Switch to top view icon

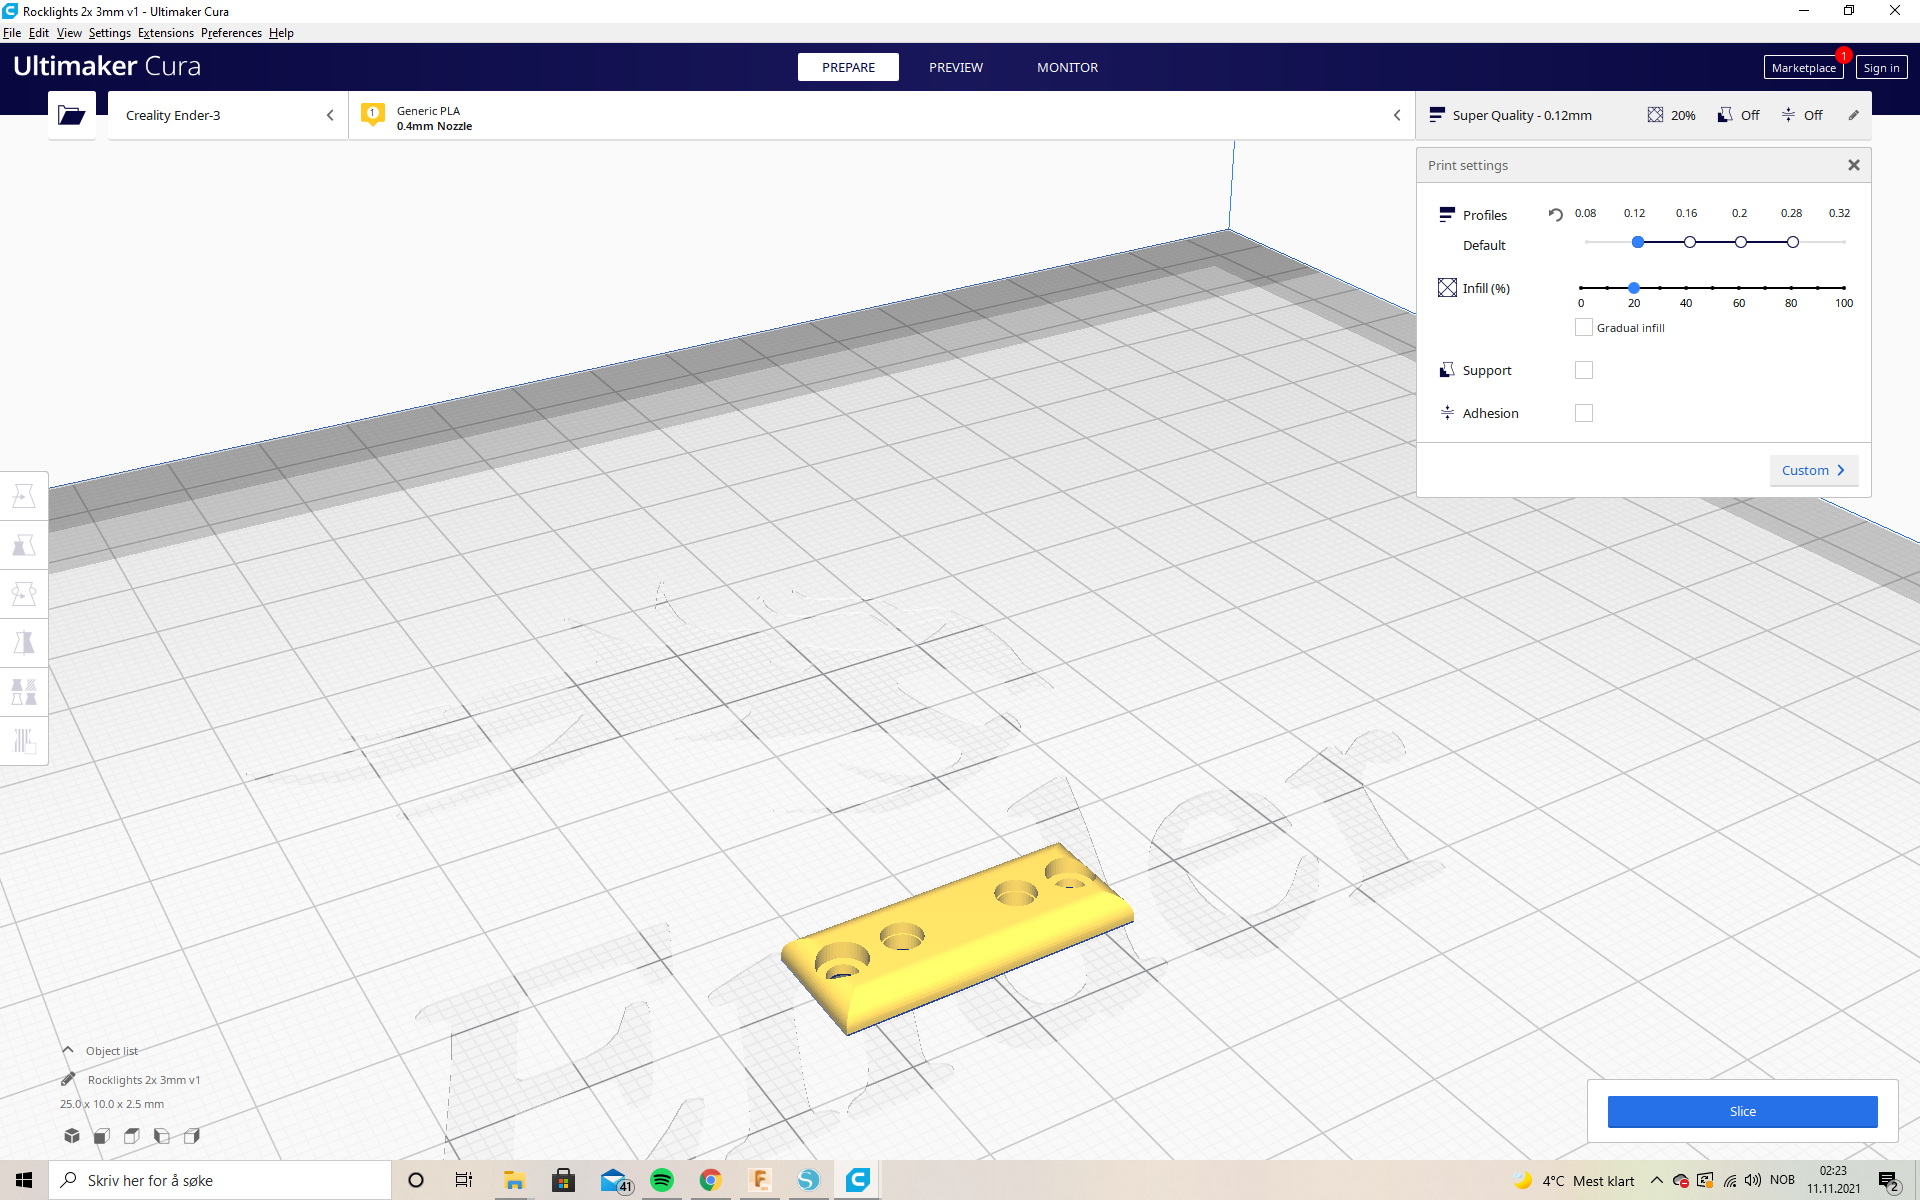(132, 1136)
